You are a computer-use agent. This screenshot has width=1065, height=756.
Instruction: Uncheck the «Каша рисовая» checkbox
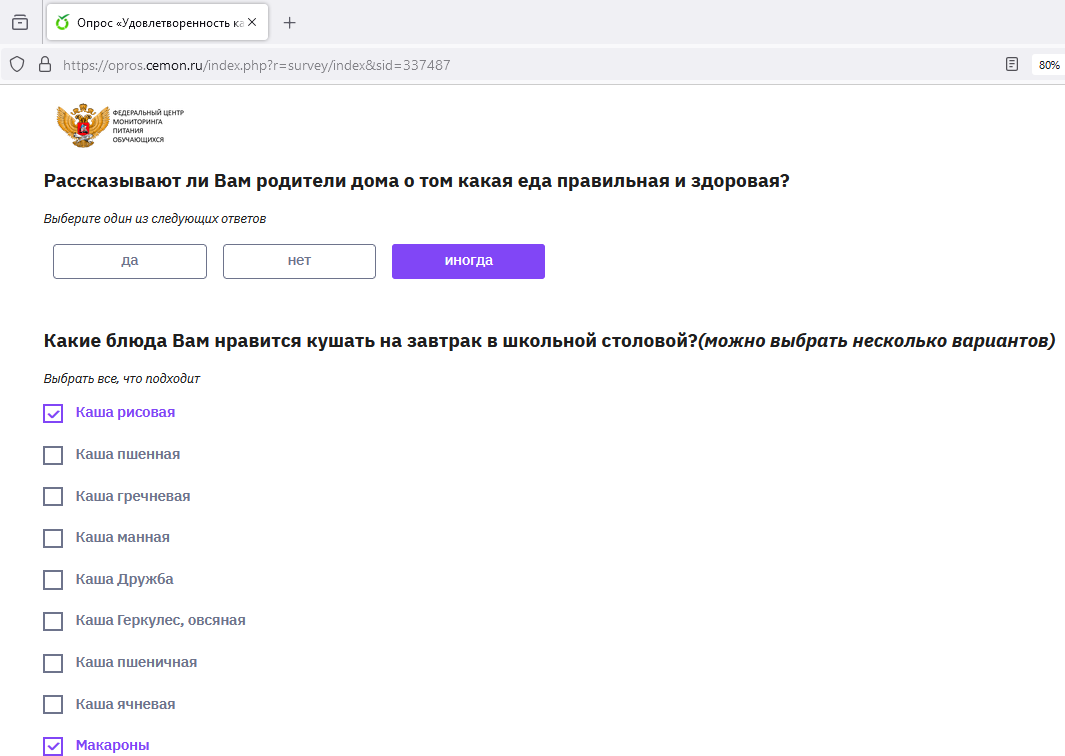53,413
